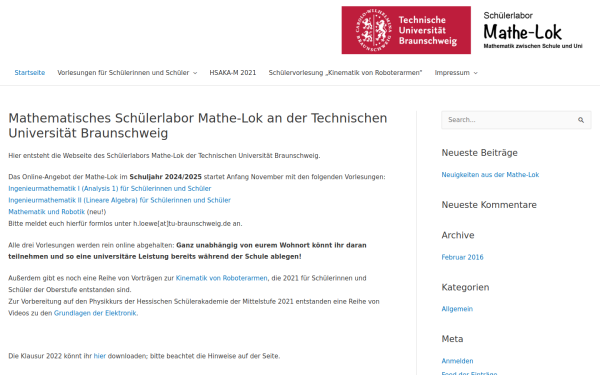Open the Startseite menu item
Viewport: 600px width, 375px height.
click(x=29, y=73)
